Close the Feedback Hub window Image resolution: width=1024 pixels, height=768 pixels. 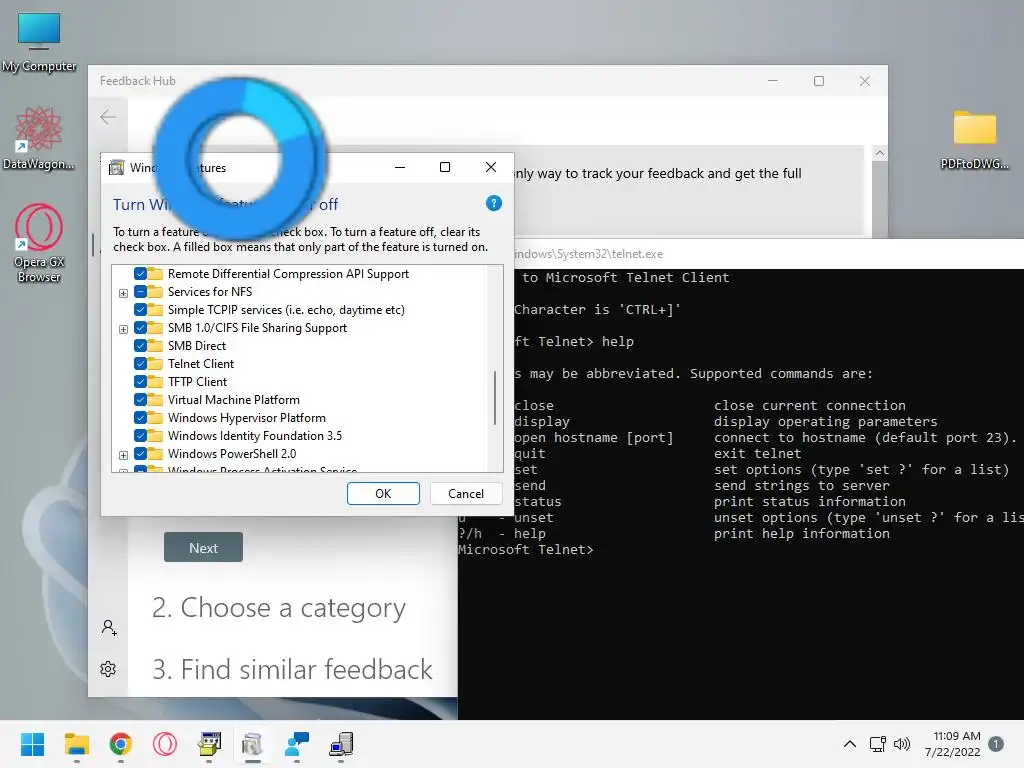(x=865, y=81)
